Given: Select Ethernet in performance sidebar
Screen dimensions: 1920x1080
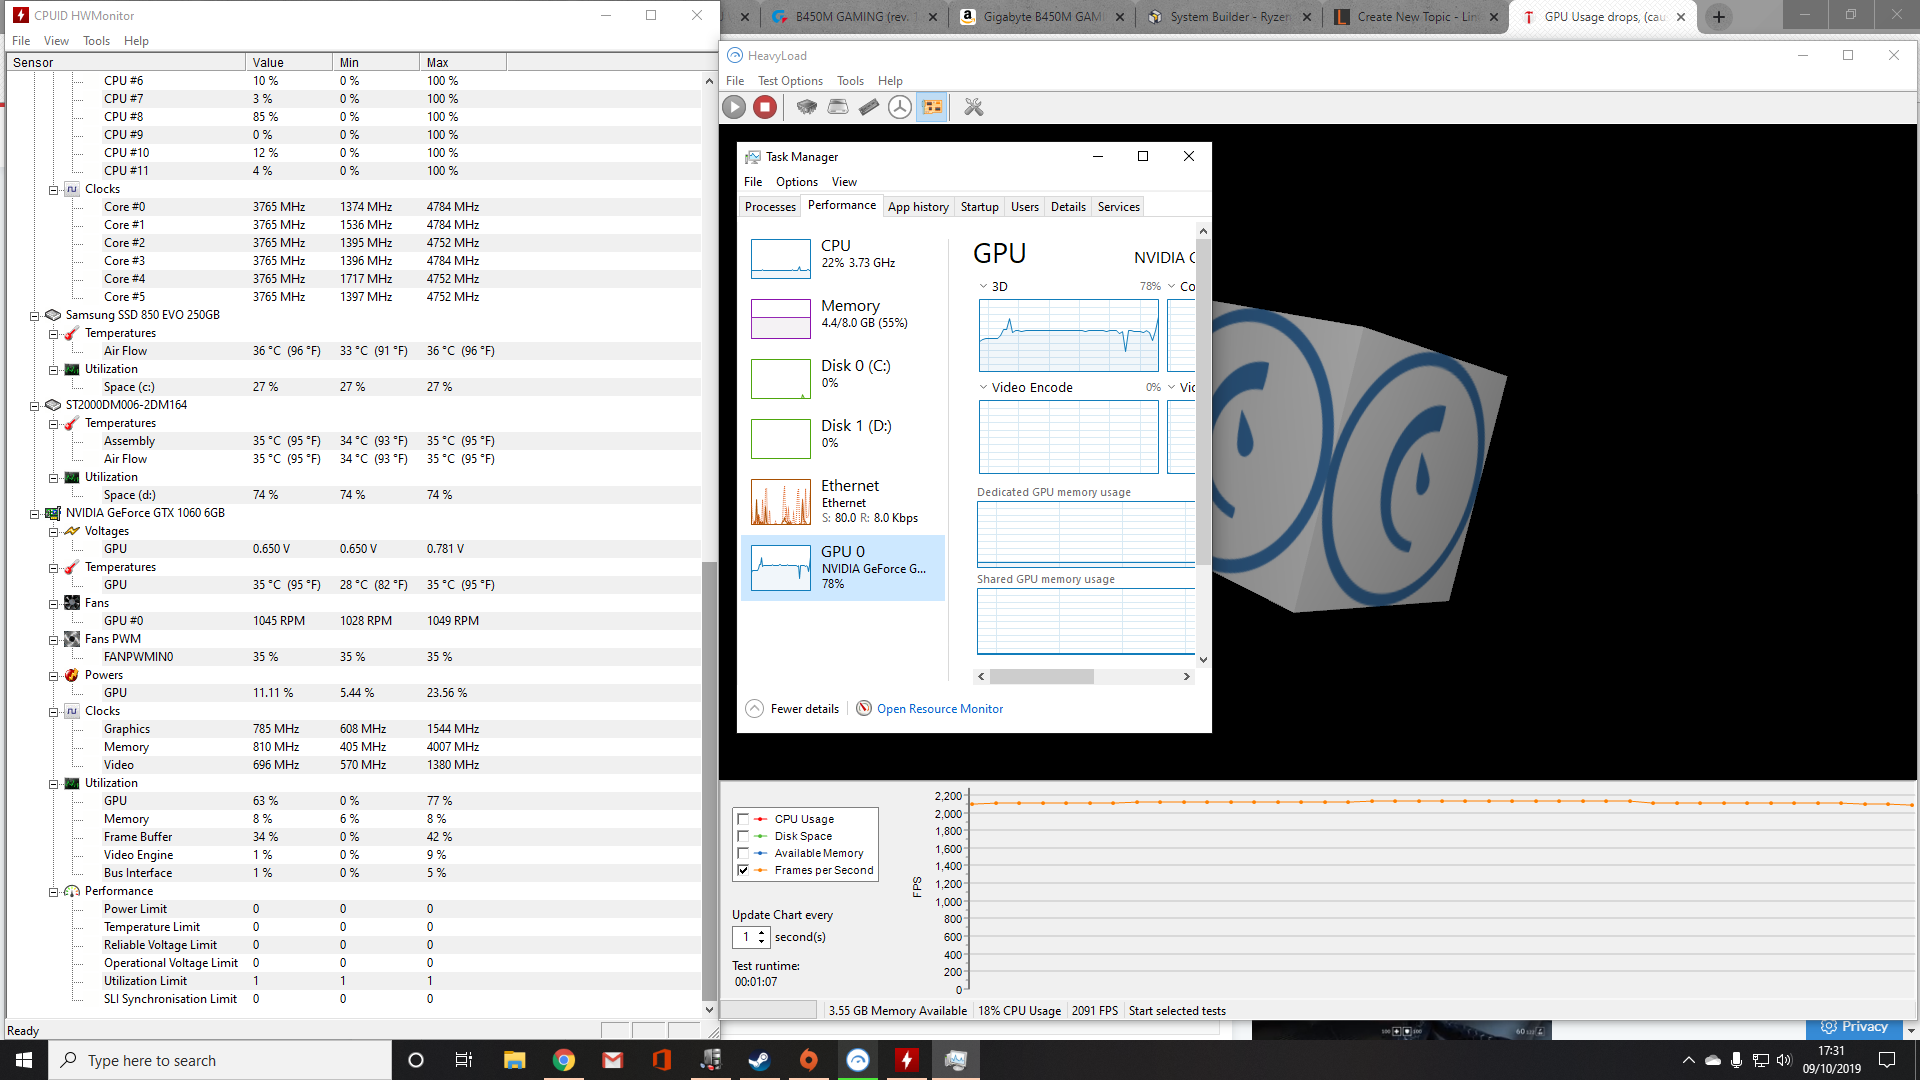Looking at the screenshot, I should point(845,501).
